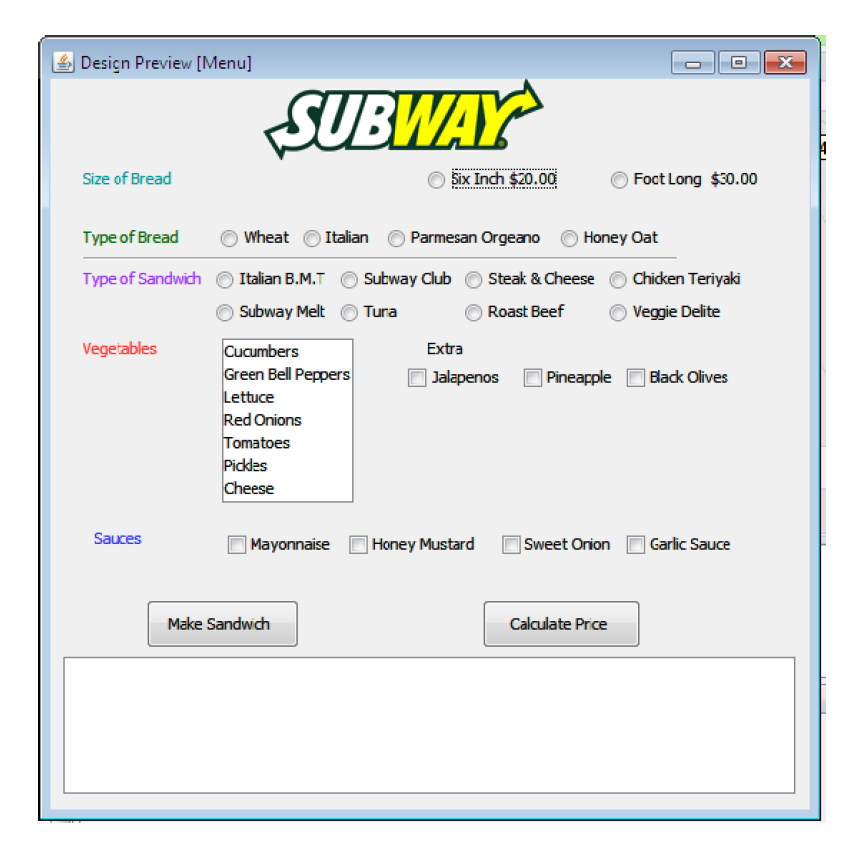The image size is (866, 841).
Task: Click the Java coffee cup title bar icon
Action: (x=62, y=62)
